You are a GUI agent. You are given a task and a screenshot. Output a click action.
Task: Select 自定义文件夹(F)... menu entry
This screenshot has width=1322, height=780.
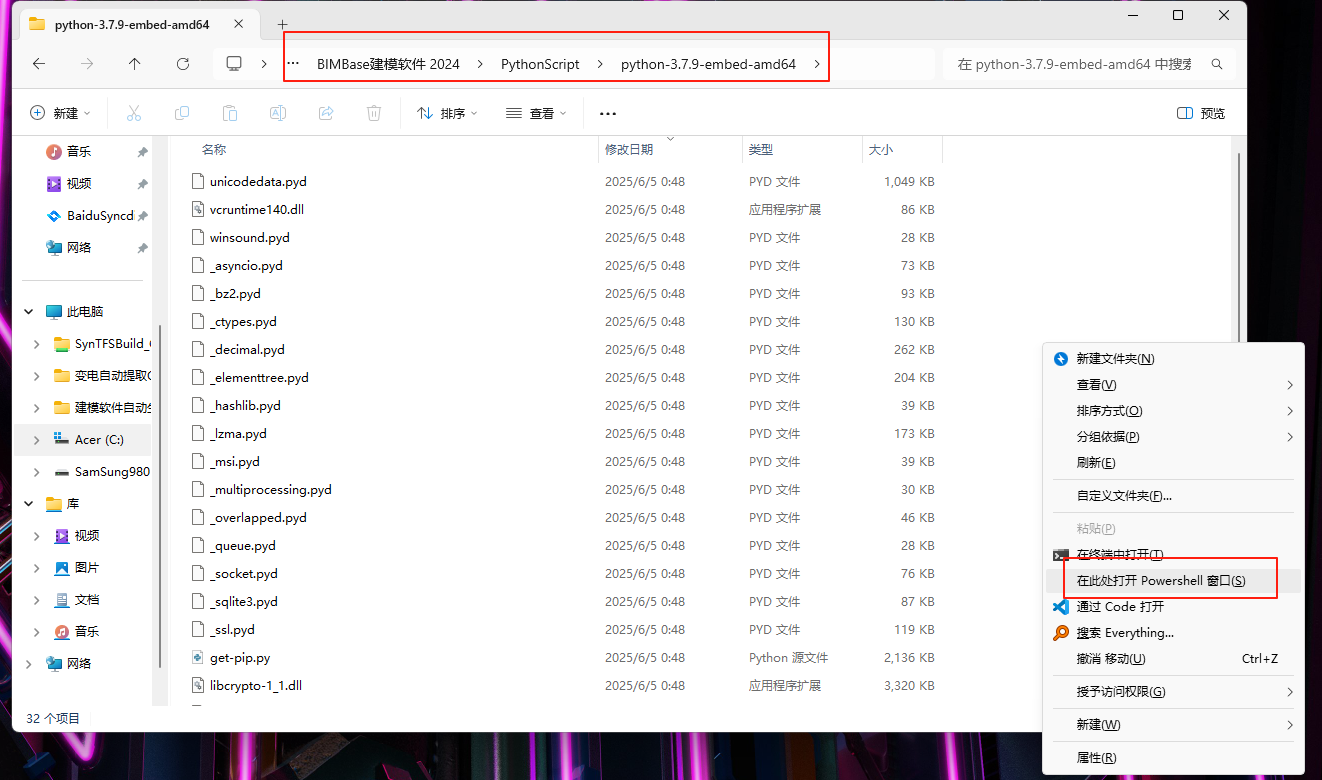tap(1173, 496)
